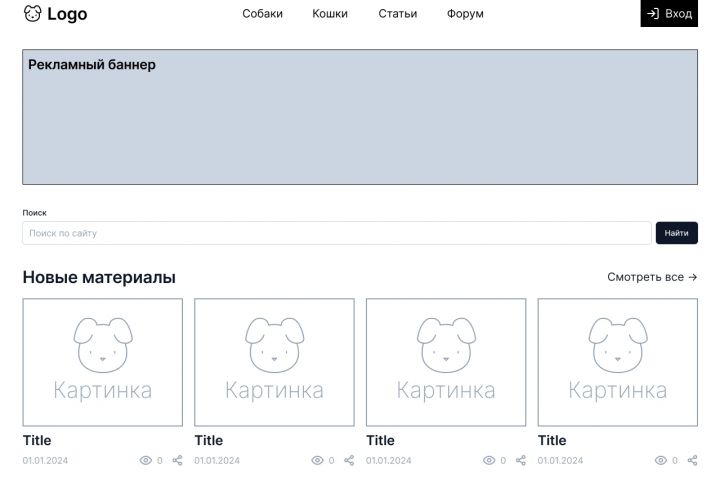Screen dimensions: 720x480
Task: Focus the Поиск по сайту search field
Action: point(336,233)
